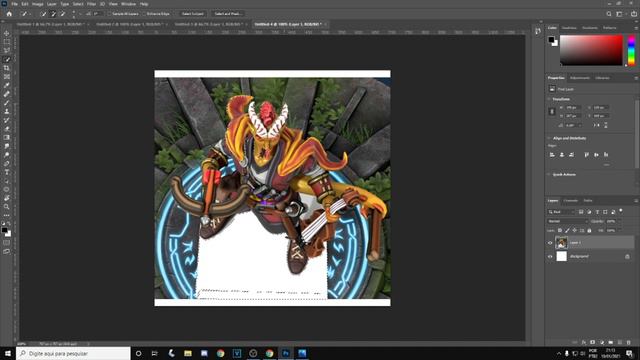Select the Dodge tool
Screen dimensions: 640x360
coord(7,155)
